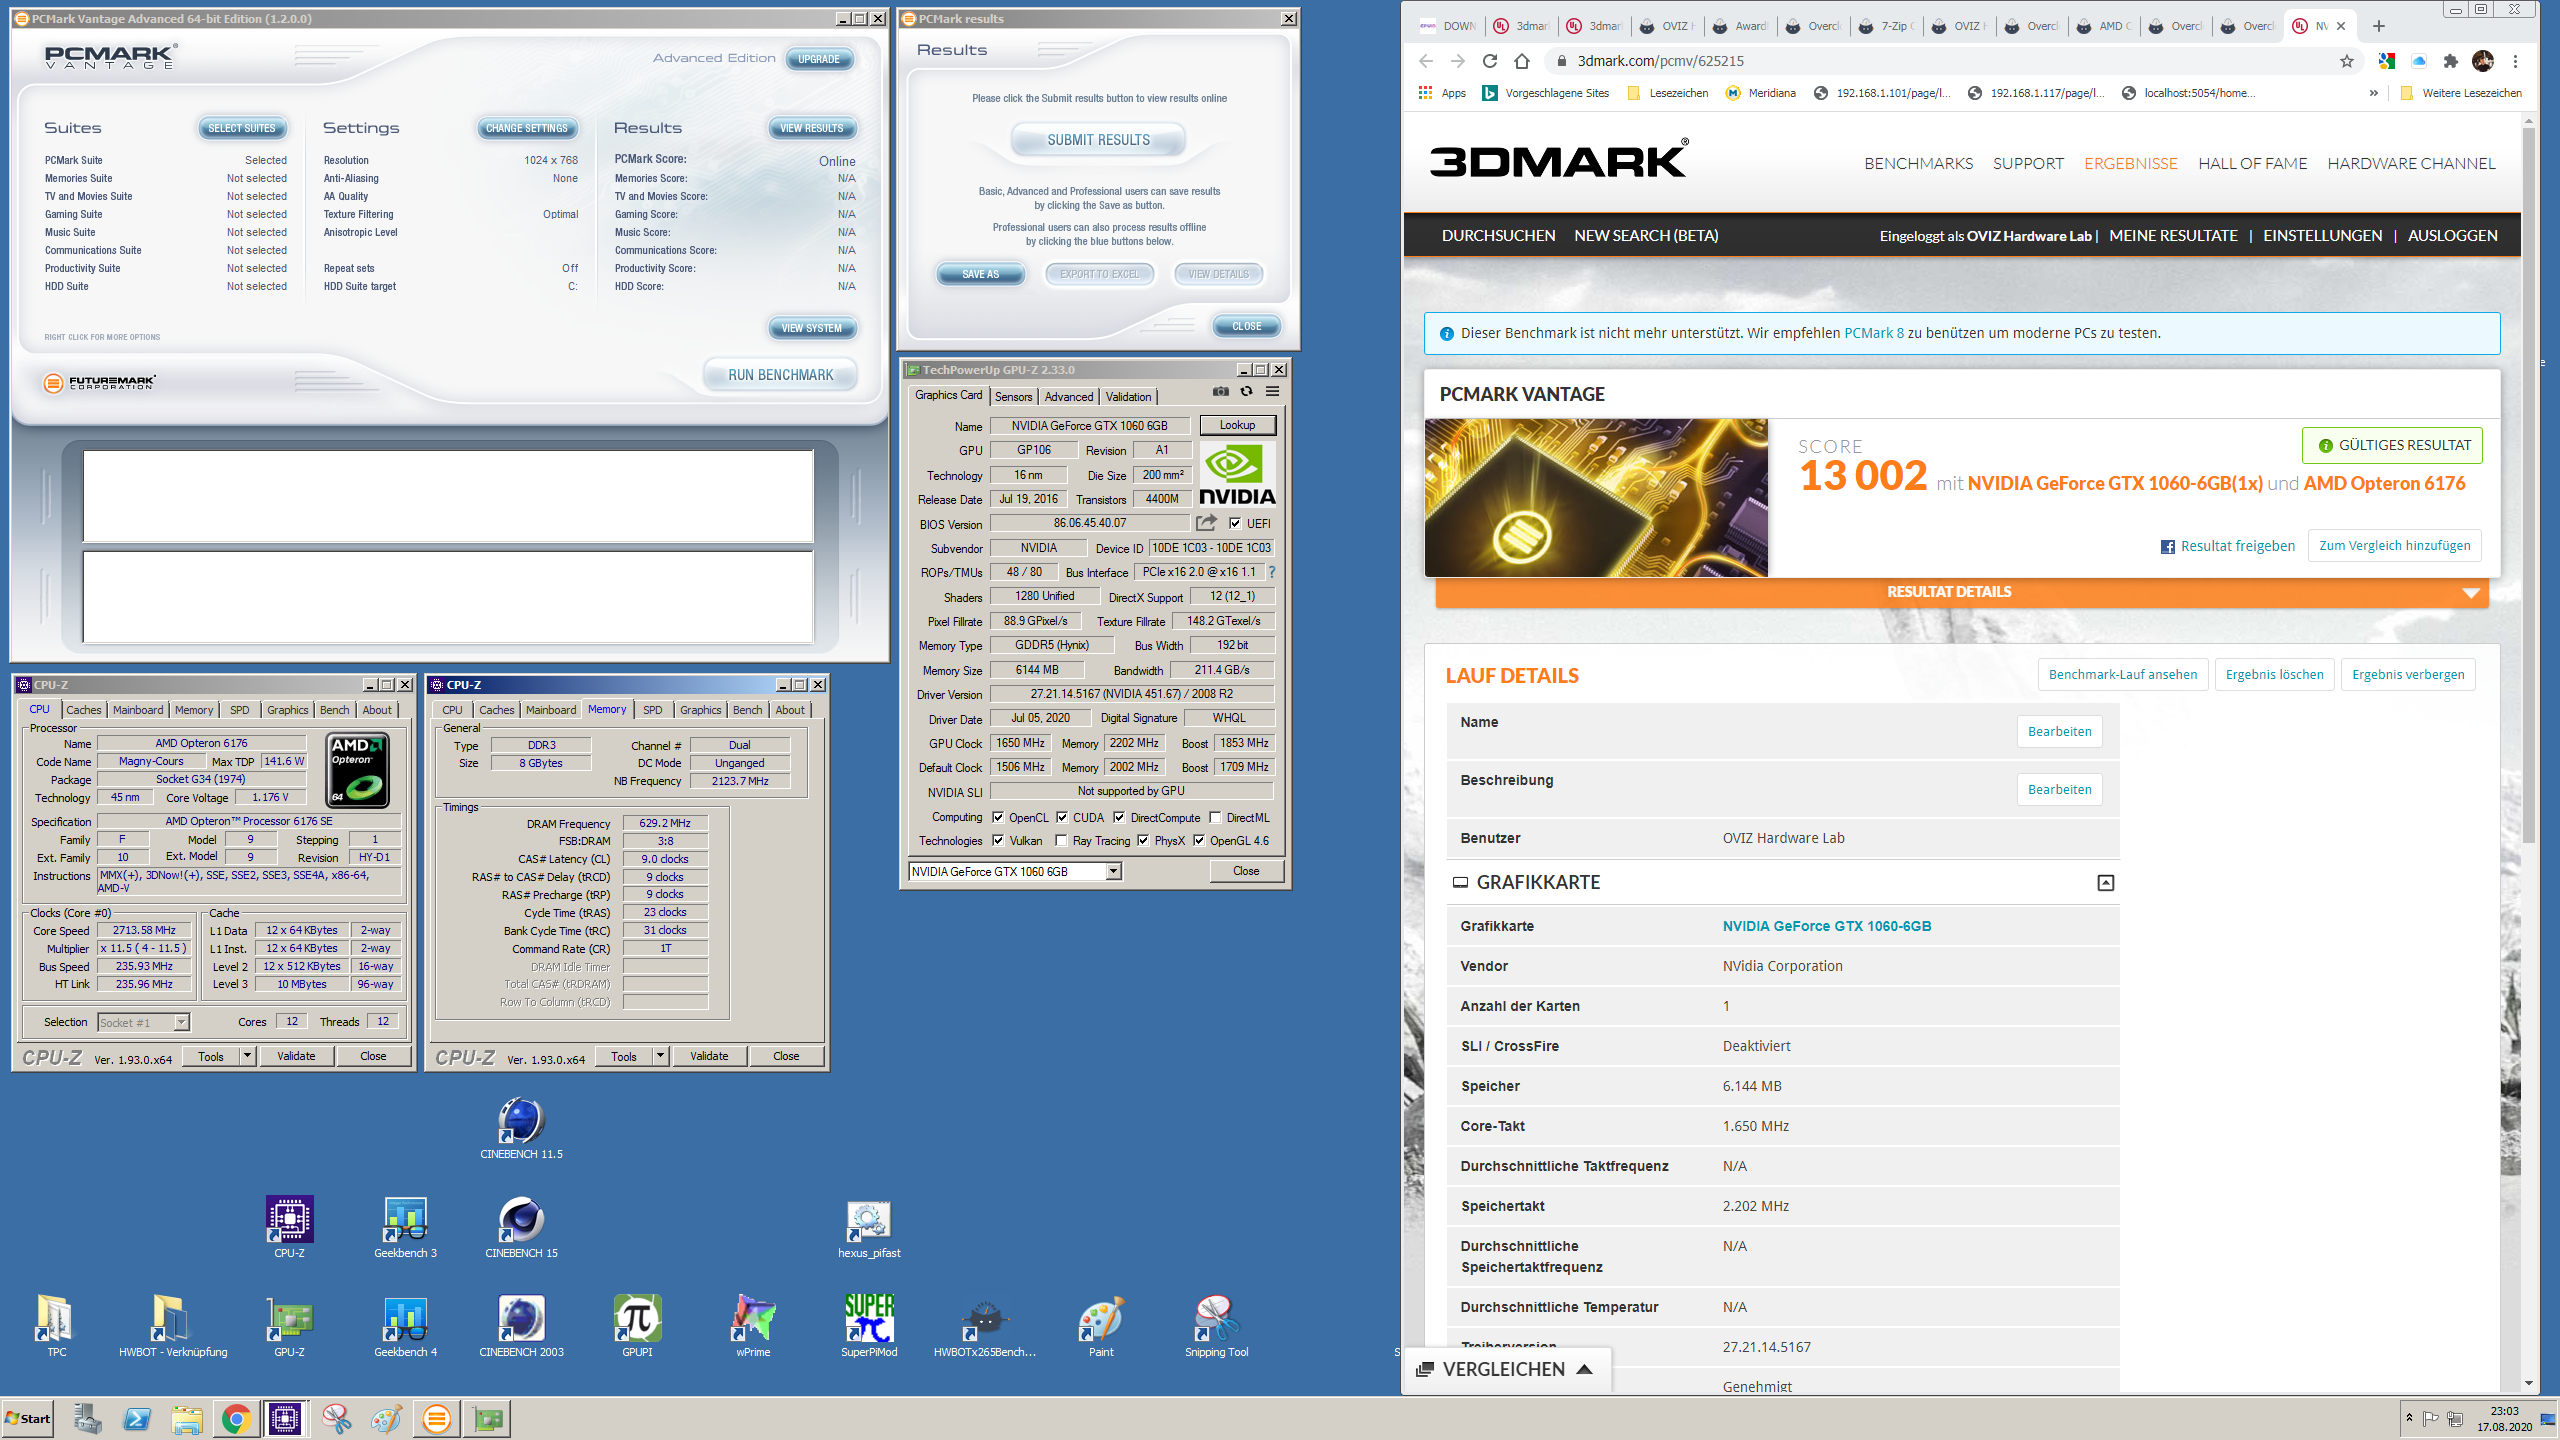Click SUBMIT RESULTS button
The height and width of the screenshot is (1440, 2560).
coord(1098,140)
